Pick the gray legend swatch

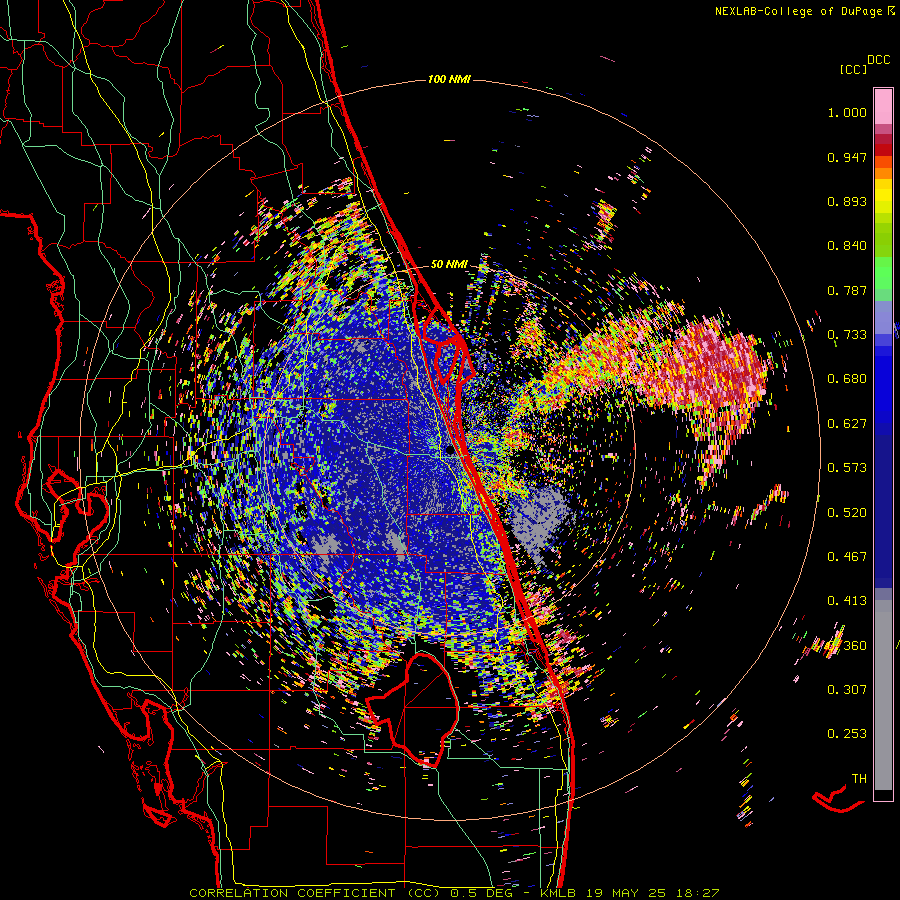(883, 695)
